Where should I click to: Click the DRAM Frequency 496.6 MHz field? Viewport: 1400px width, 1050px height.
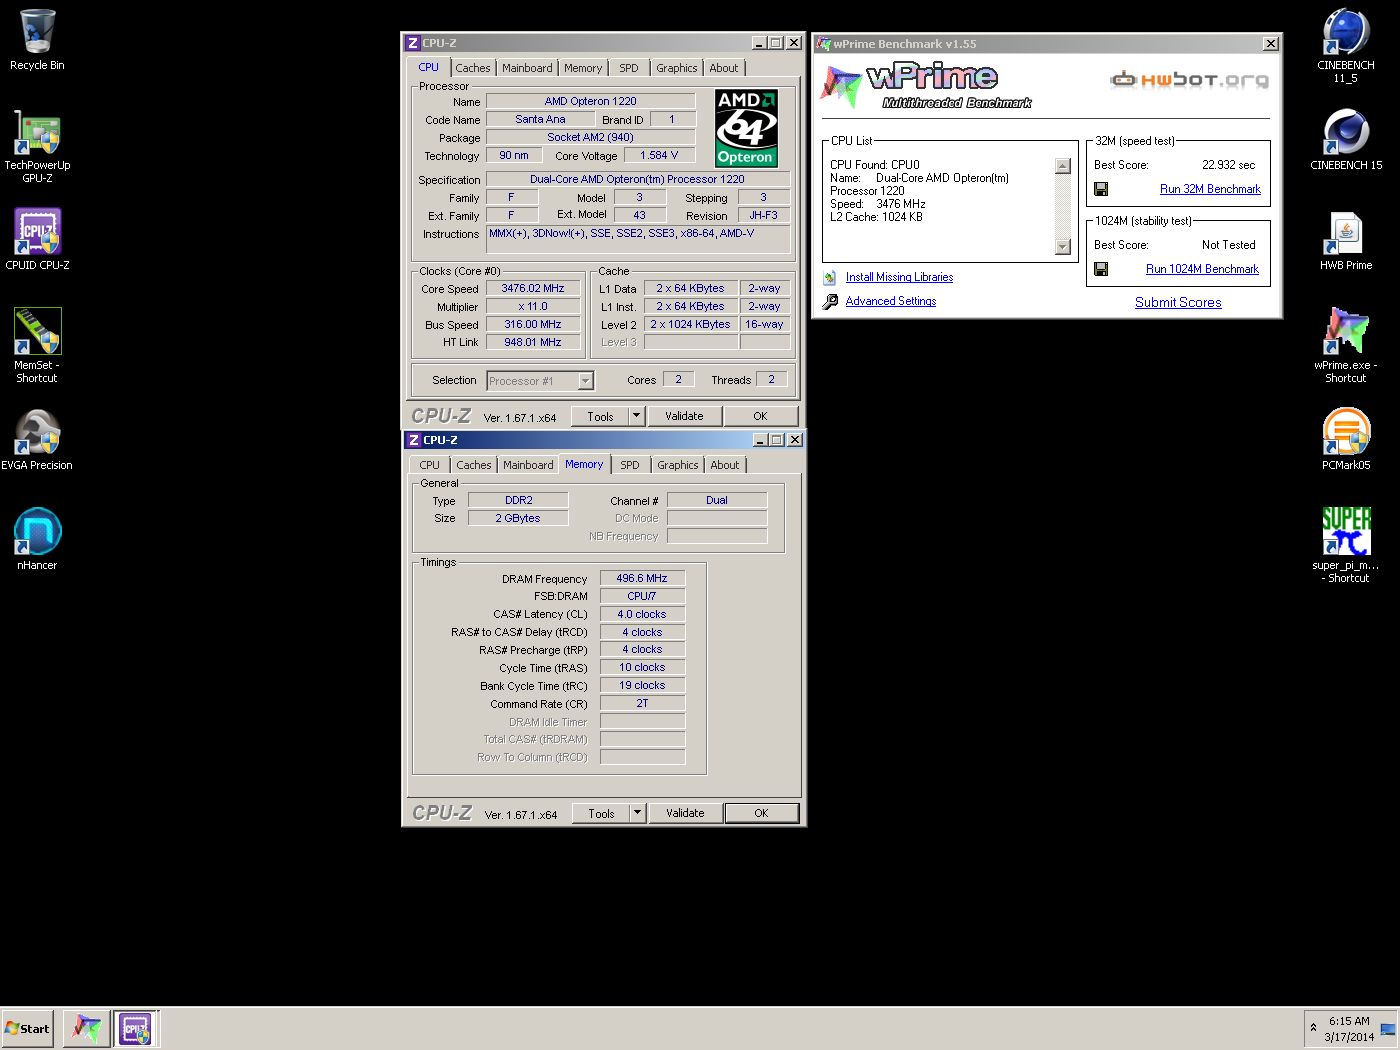pos(642,579)
